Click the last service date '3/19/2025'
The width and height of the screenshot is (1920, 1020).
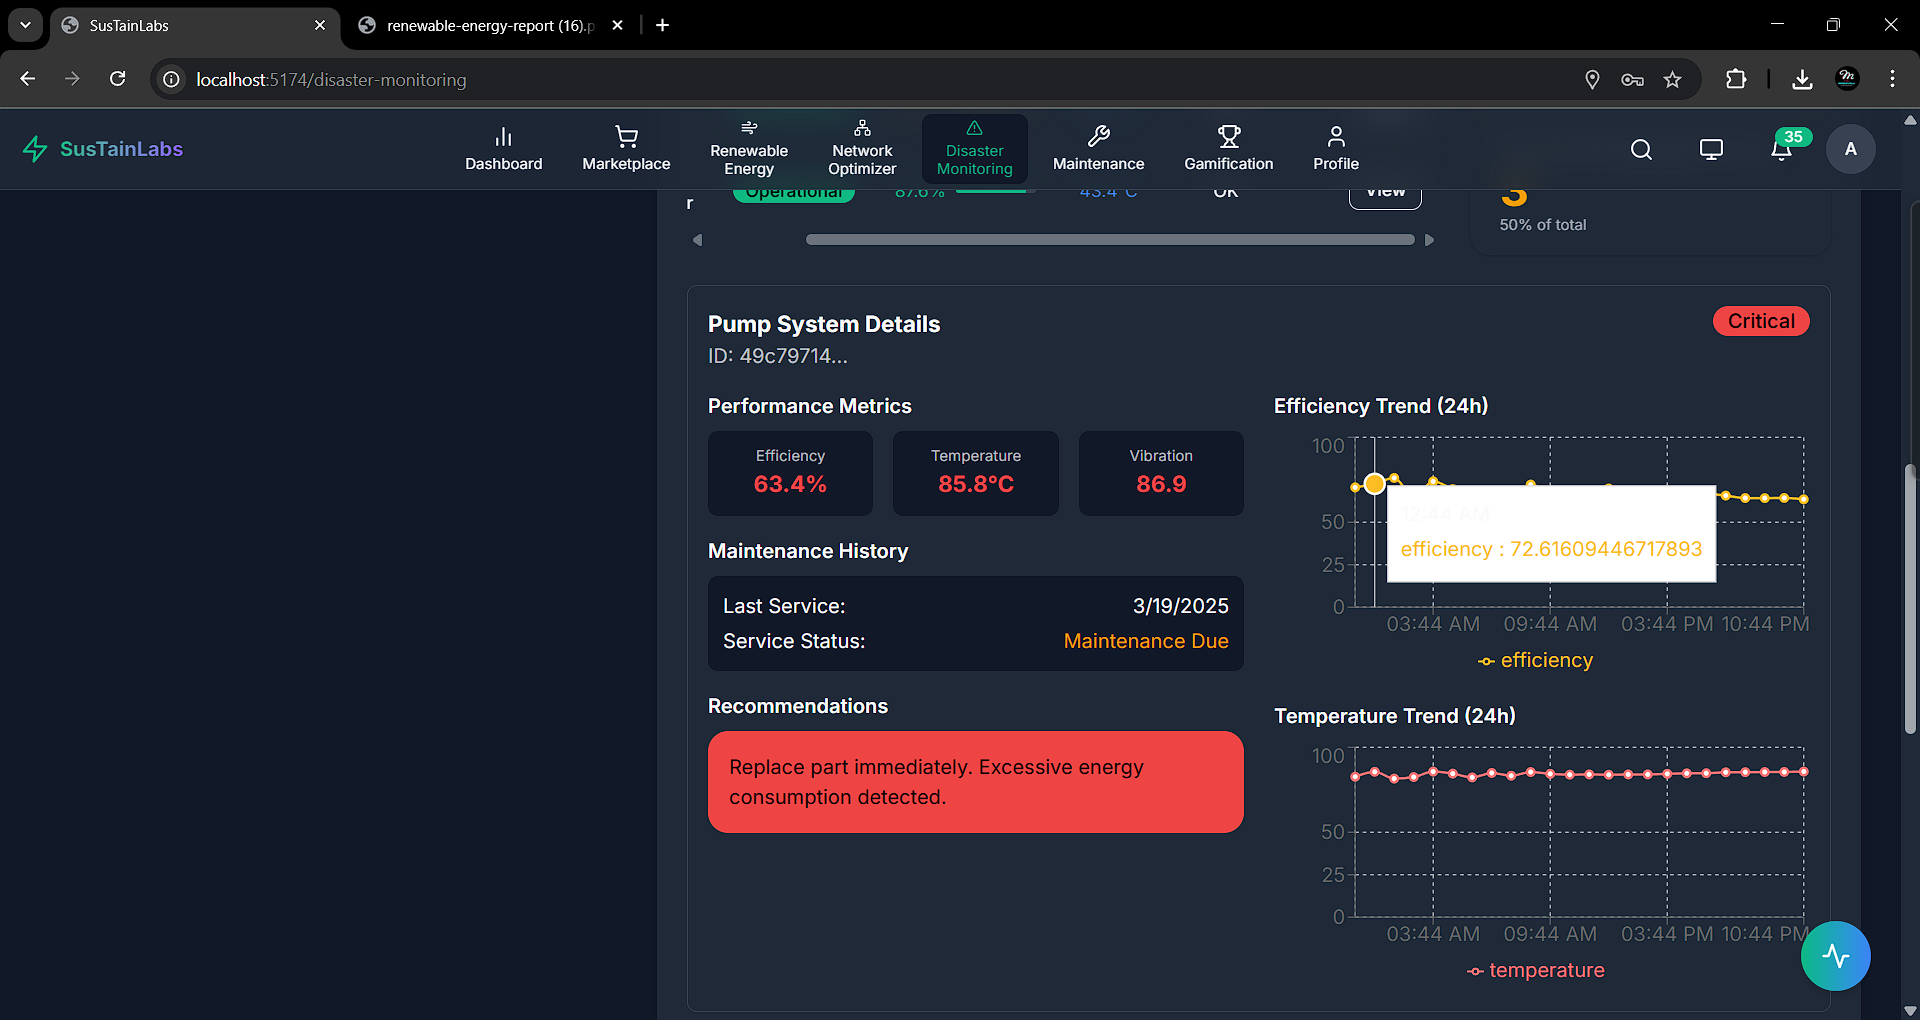point(1181,606)
